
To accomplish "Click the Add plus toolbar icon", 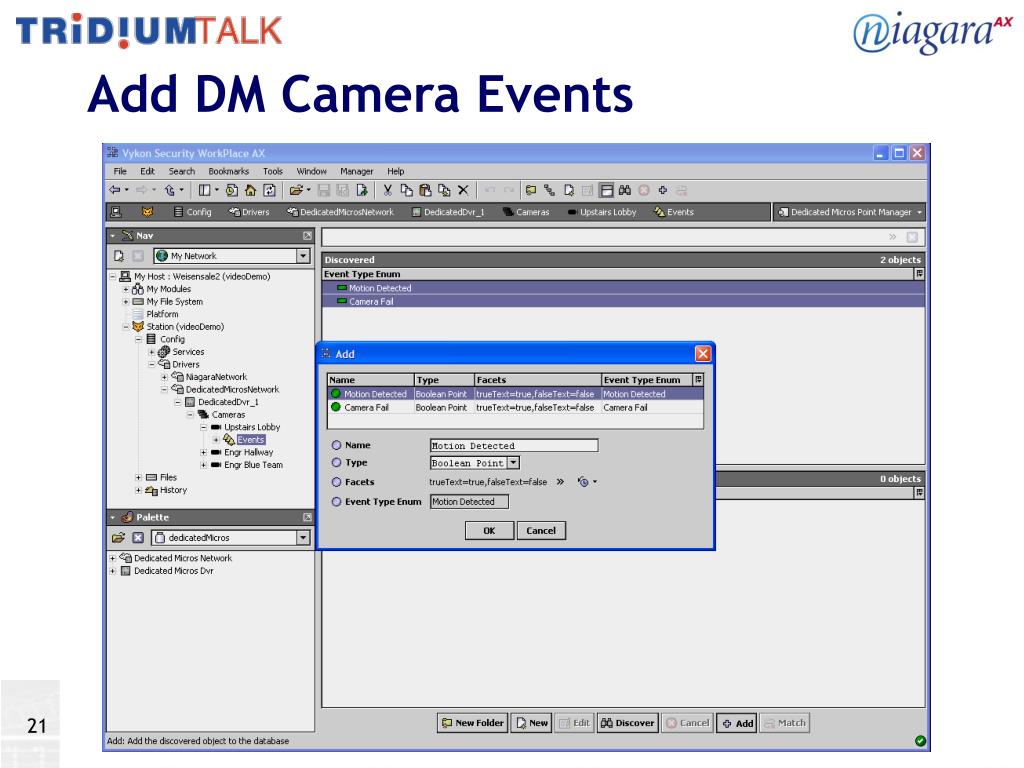I will click(x=663, y=190).
